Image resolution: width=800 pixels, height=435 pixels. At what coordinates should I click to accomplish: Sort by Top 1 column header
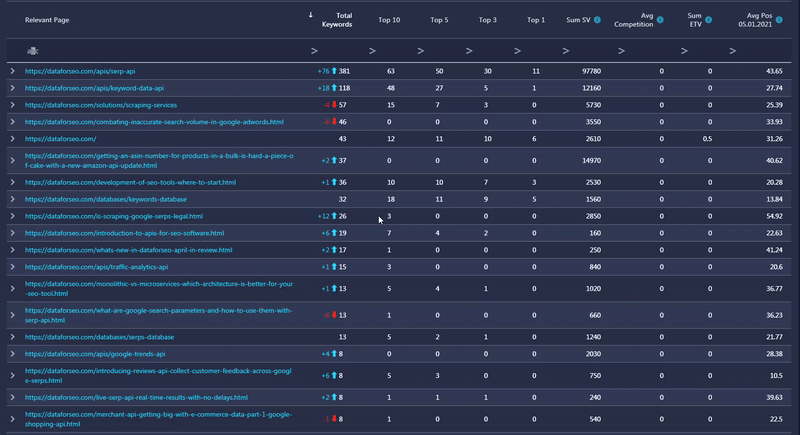536,20
